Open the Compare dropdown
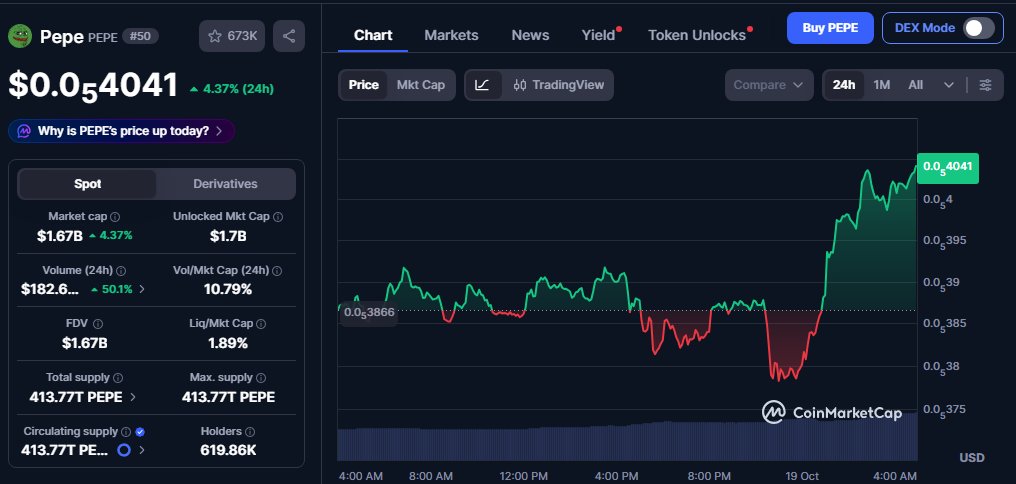The width and height of the screenshot is (1016, 484). coord(769,85)
